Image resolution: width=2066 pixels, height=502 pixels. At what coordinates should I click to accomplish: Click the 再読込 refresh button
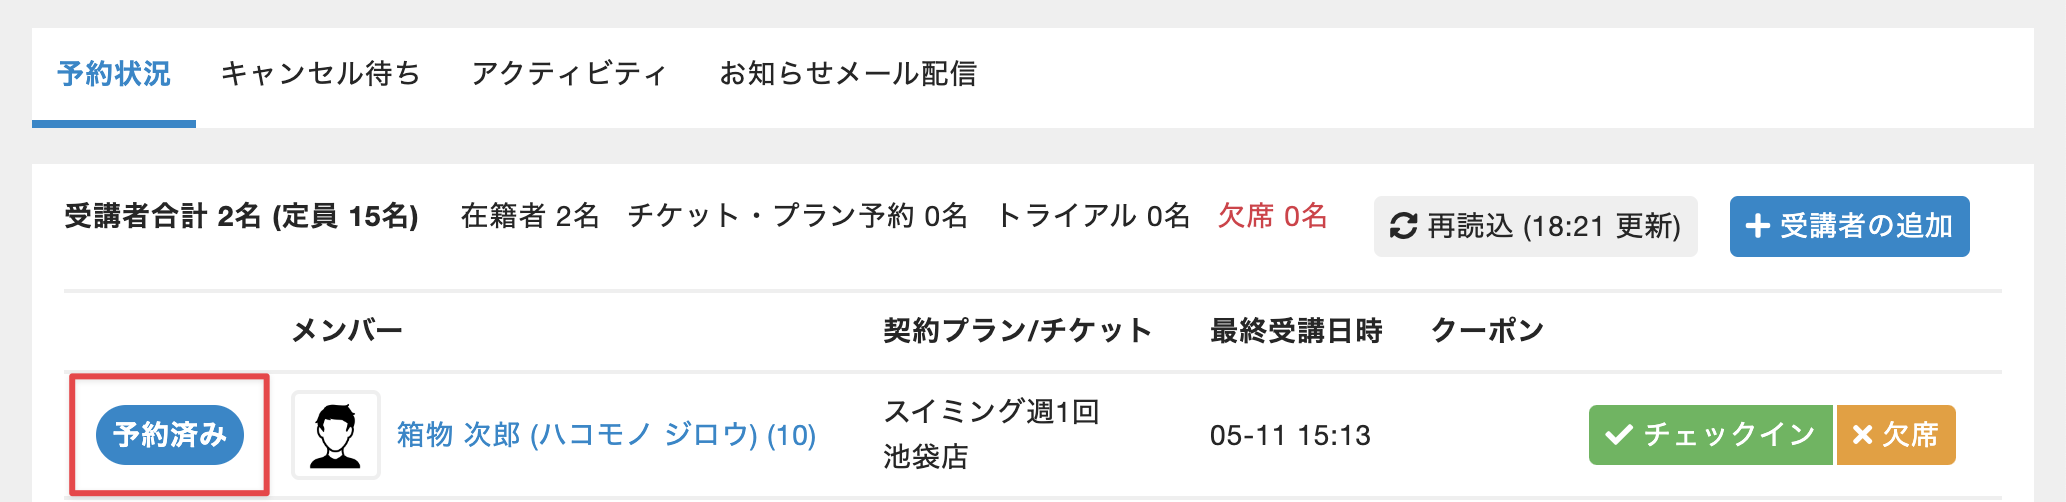[1535, 226]
